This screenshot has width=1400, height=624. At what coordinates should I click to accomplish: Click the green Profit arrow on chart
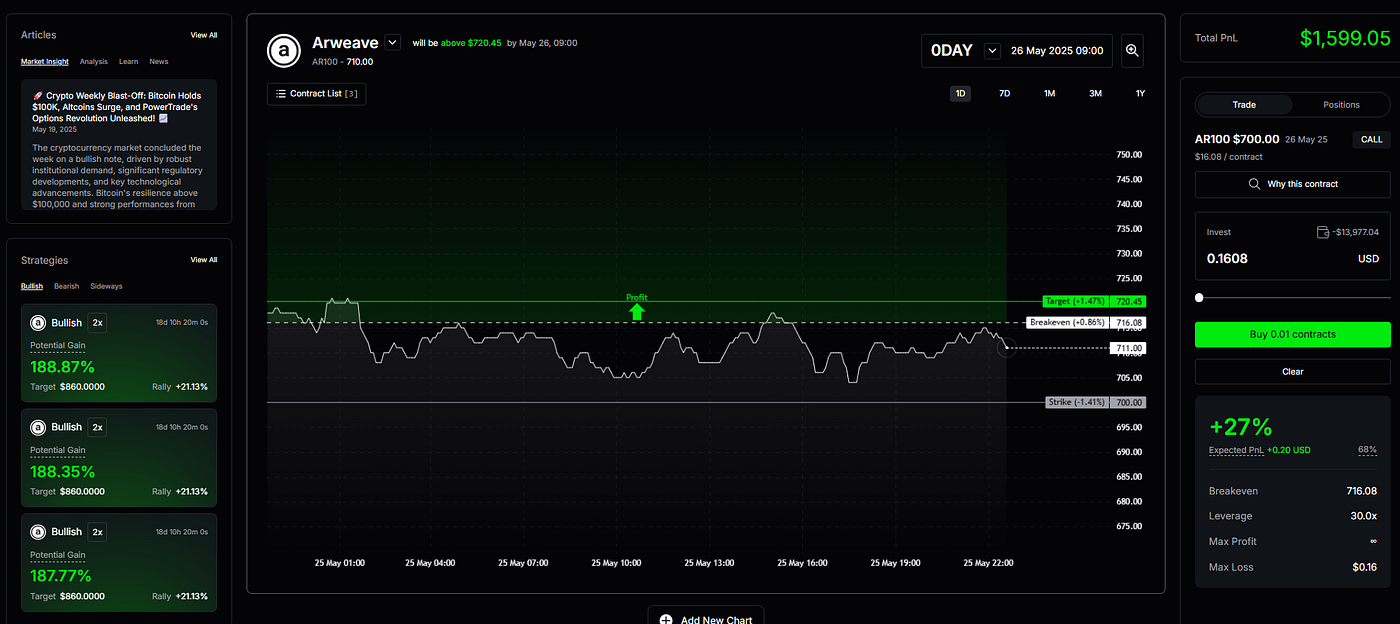click(x=637, y=311)
